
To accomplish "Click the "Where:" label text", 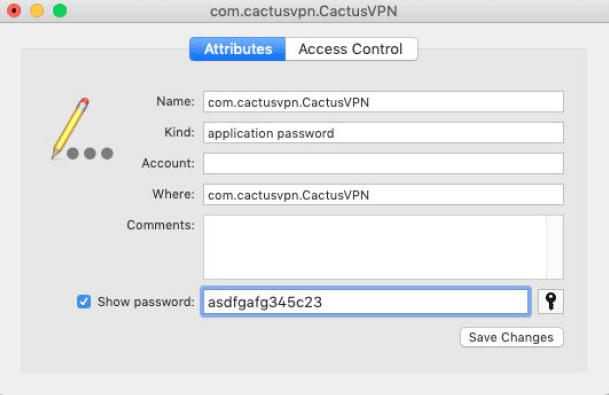I will (x=174, y=194).
